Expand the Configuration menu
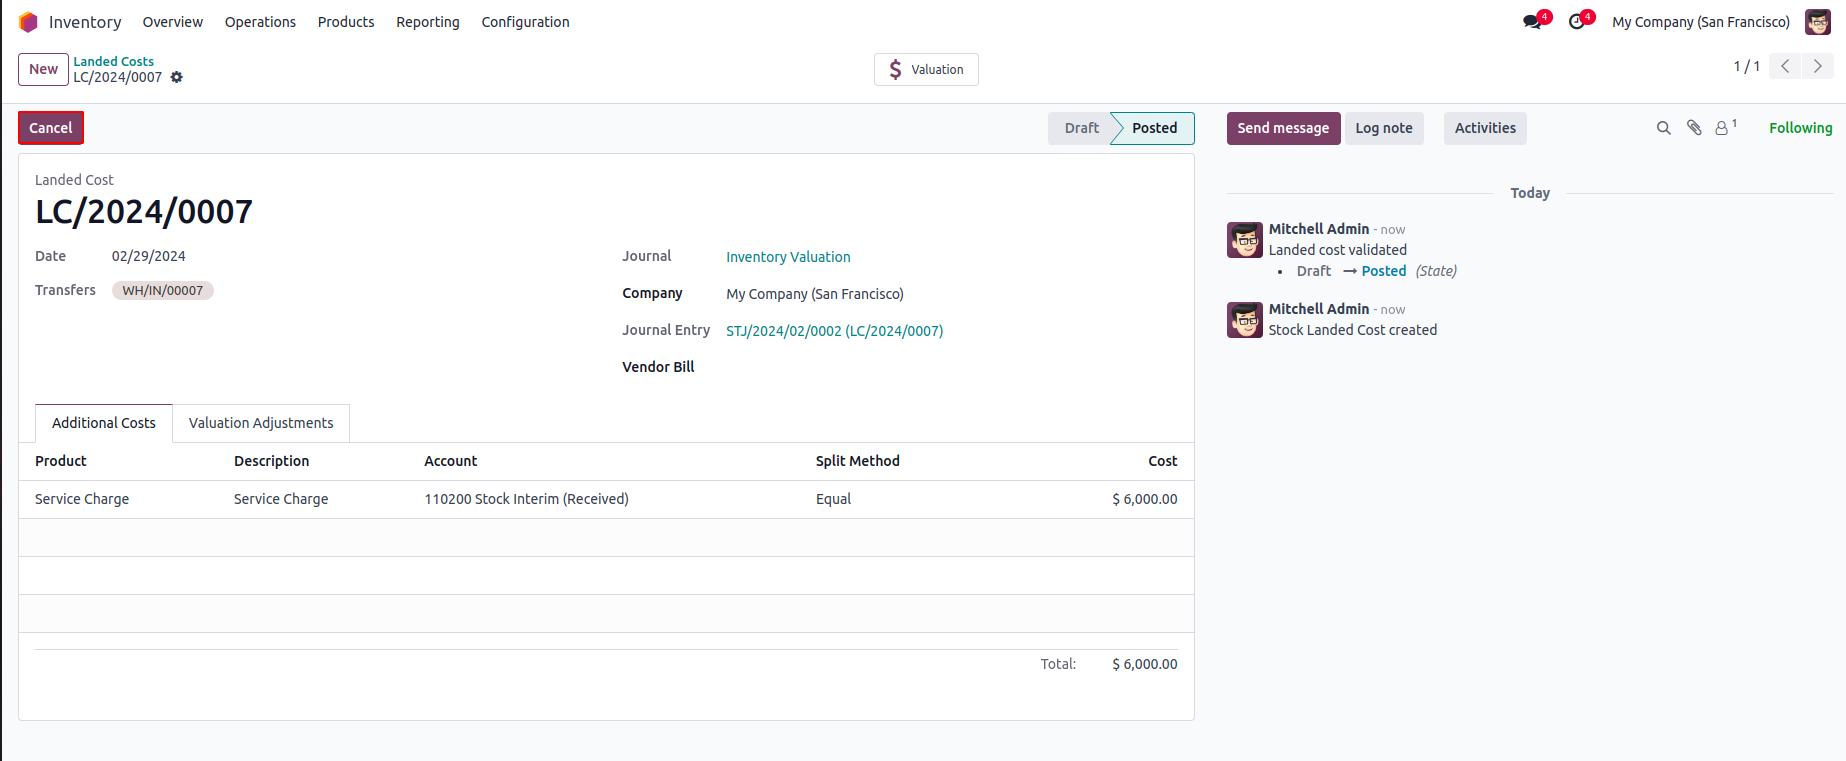This screenshot has width=1846, height=761. coord(525,22)
